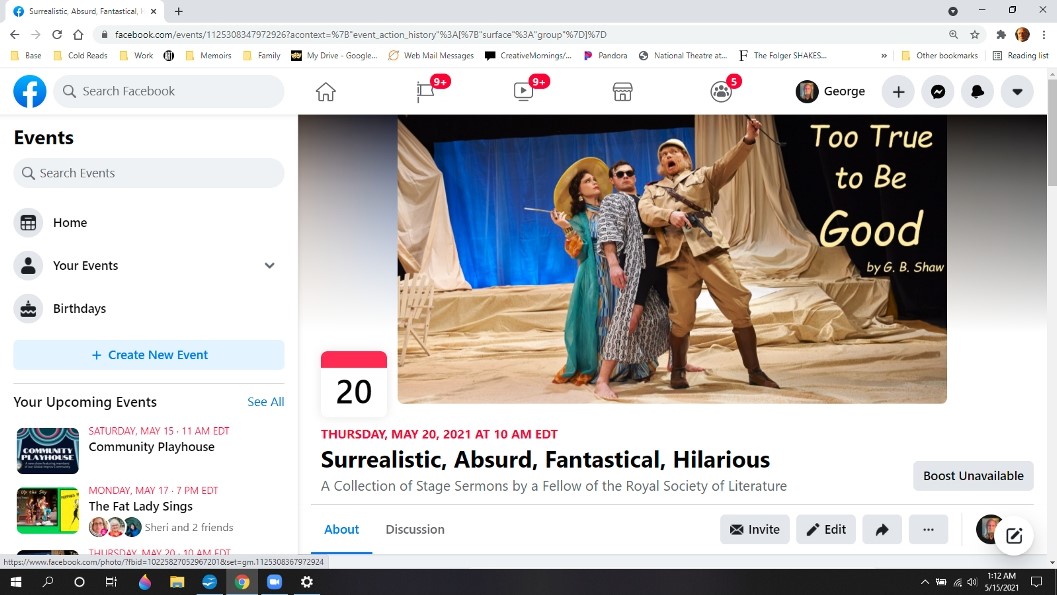Open the Watch video icon
Image resolution: width=1057 pixels, height=595 pixels.
523,92
